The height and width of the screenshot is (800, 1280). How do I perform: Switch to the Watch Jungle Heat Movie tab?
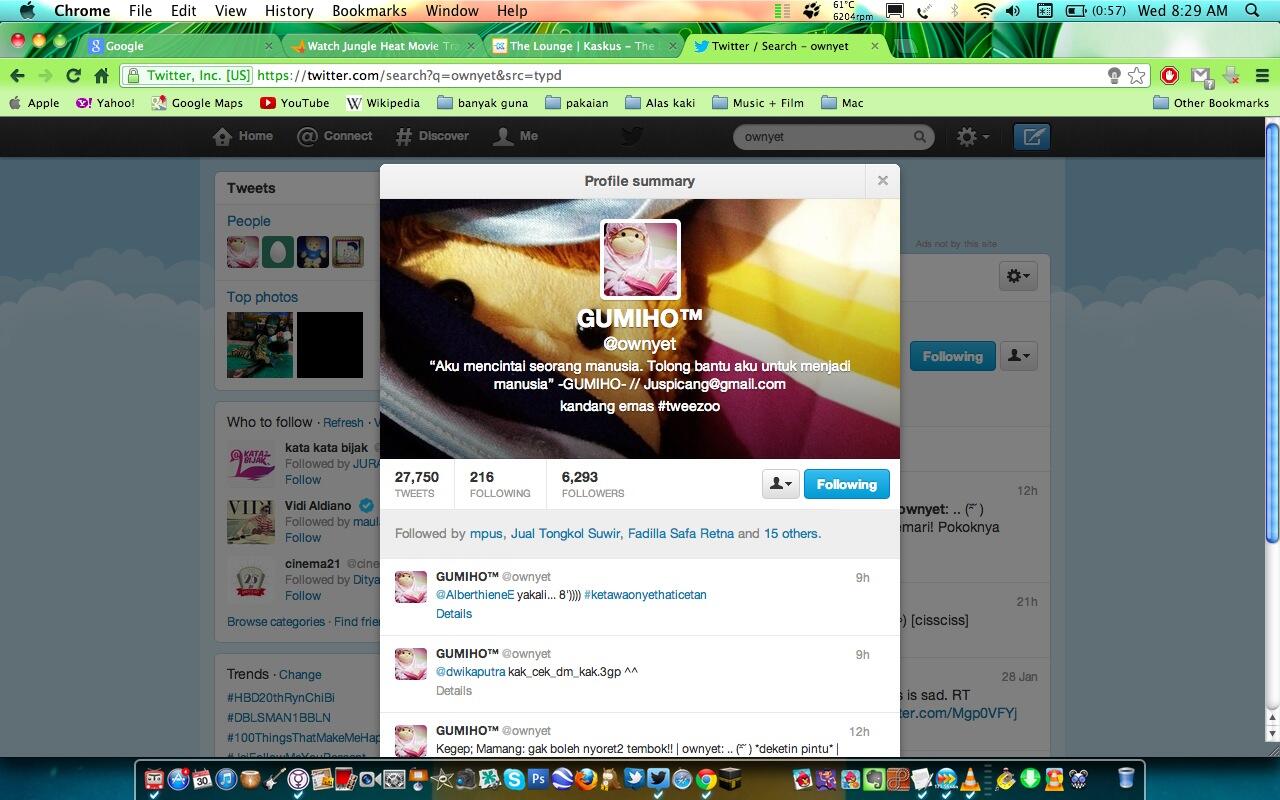tap(381, 46)
